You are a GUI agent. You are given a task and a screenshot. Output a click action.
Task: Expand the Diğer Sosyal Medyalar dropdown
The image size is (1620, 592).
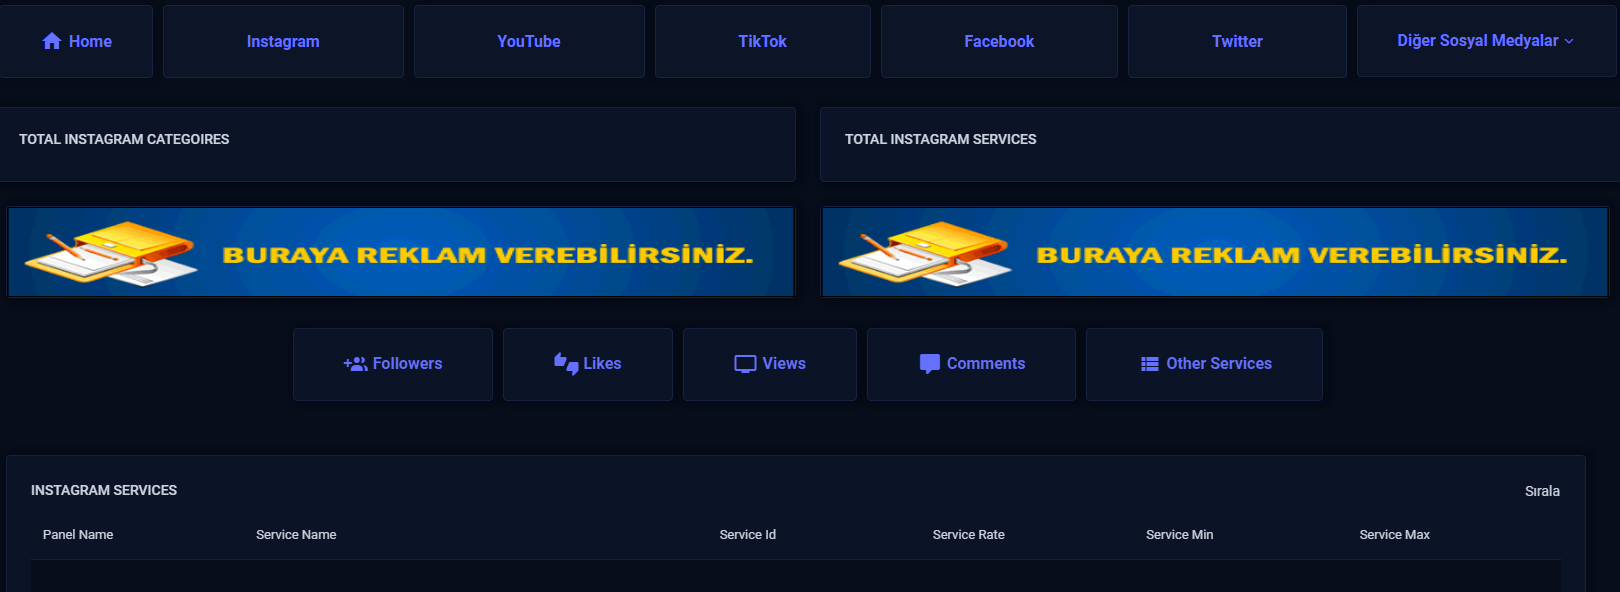(1486, 41)
